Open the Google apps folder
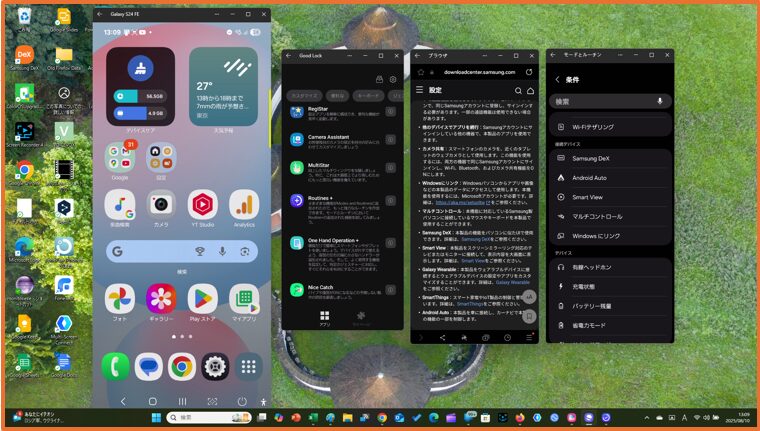The image size is (760, 431). (120, 158)
